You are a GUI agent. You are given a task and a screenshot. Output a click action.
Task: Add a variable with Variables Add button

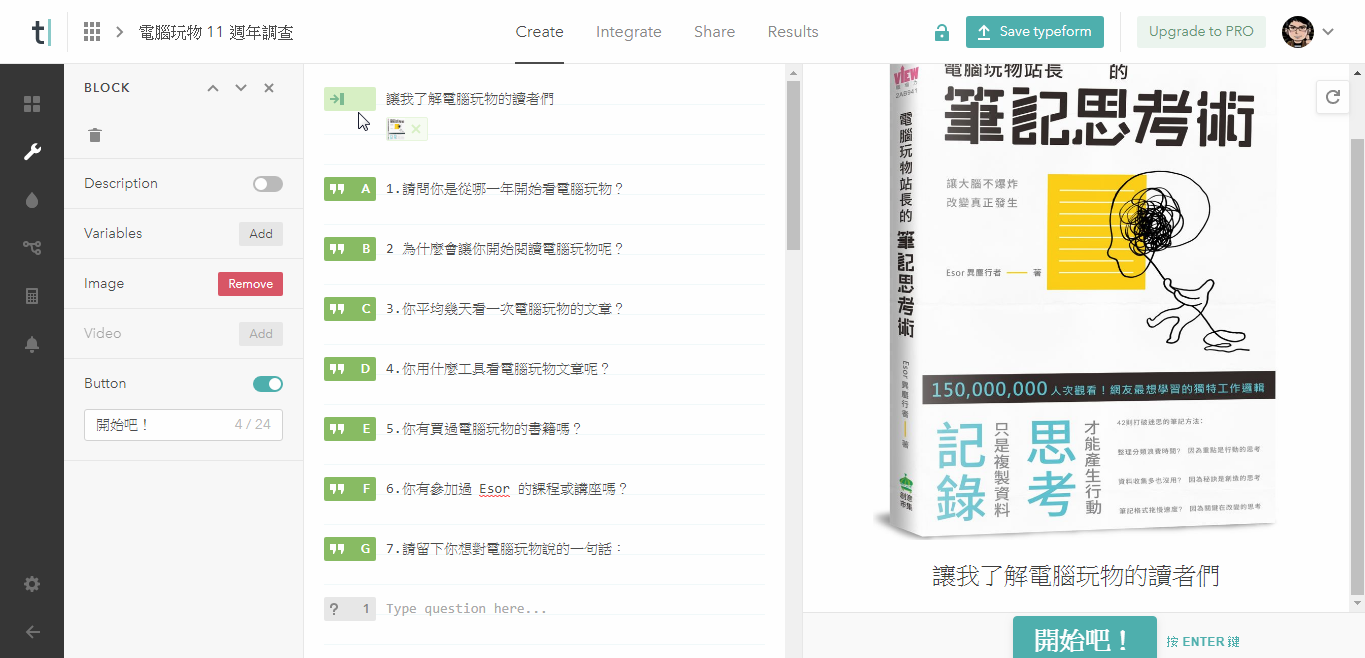(261, 234)
